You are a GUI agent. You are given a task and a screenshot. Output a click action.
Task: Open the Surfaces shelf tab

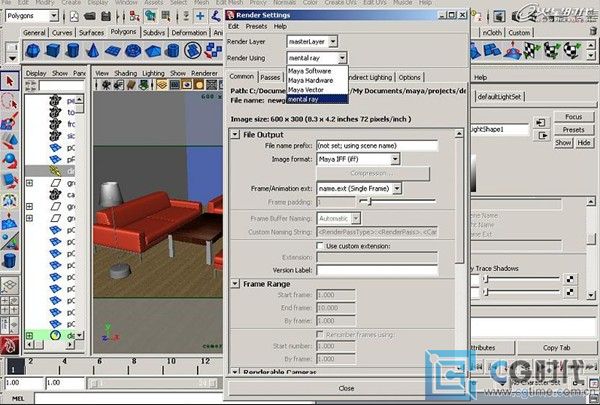[x=91, y=33]
